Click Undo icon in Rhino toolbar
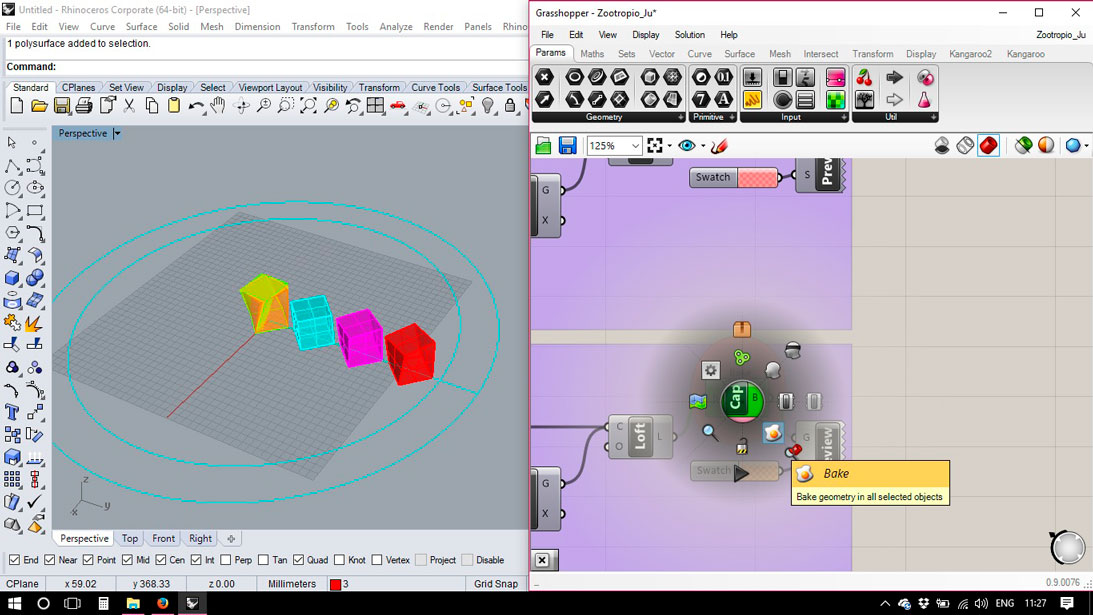Image resolution: width=1093 pixels, height=615 pixels. click(x=196, y=106)
